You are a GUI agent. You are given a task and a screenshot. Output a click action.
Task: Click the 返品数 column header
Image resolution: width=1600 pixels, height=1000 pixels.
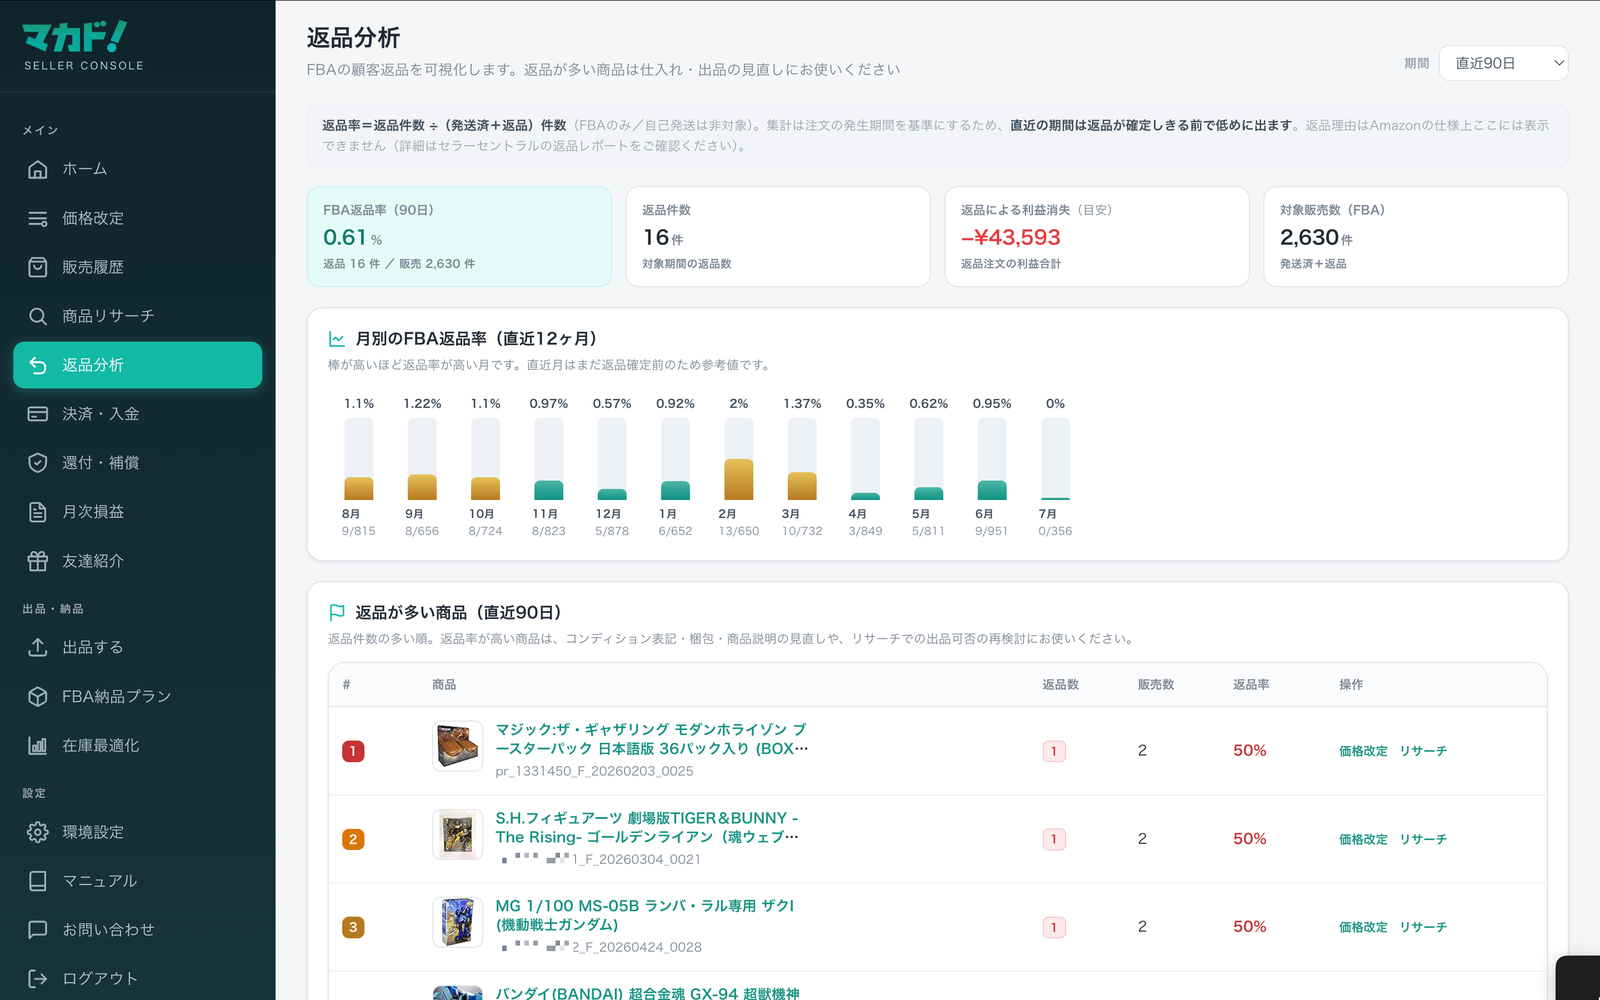click(x=1060, y=685)
